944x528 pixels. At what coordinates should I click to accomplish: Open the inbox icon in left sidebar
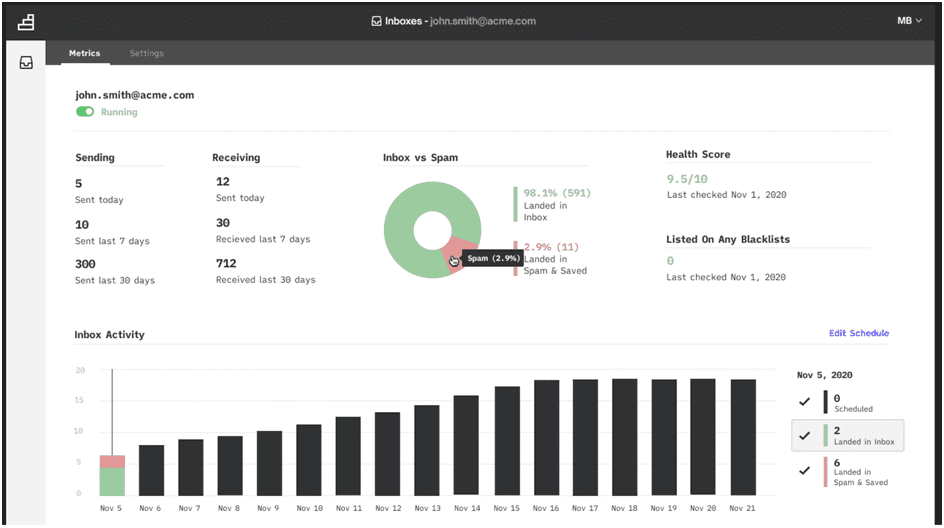click(26, 63)
